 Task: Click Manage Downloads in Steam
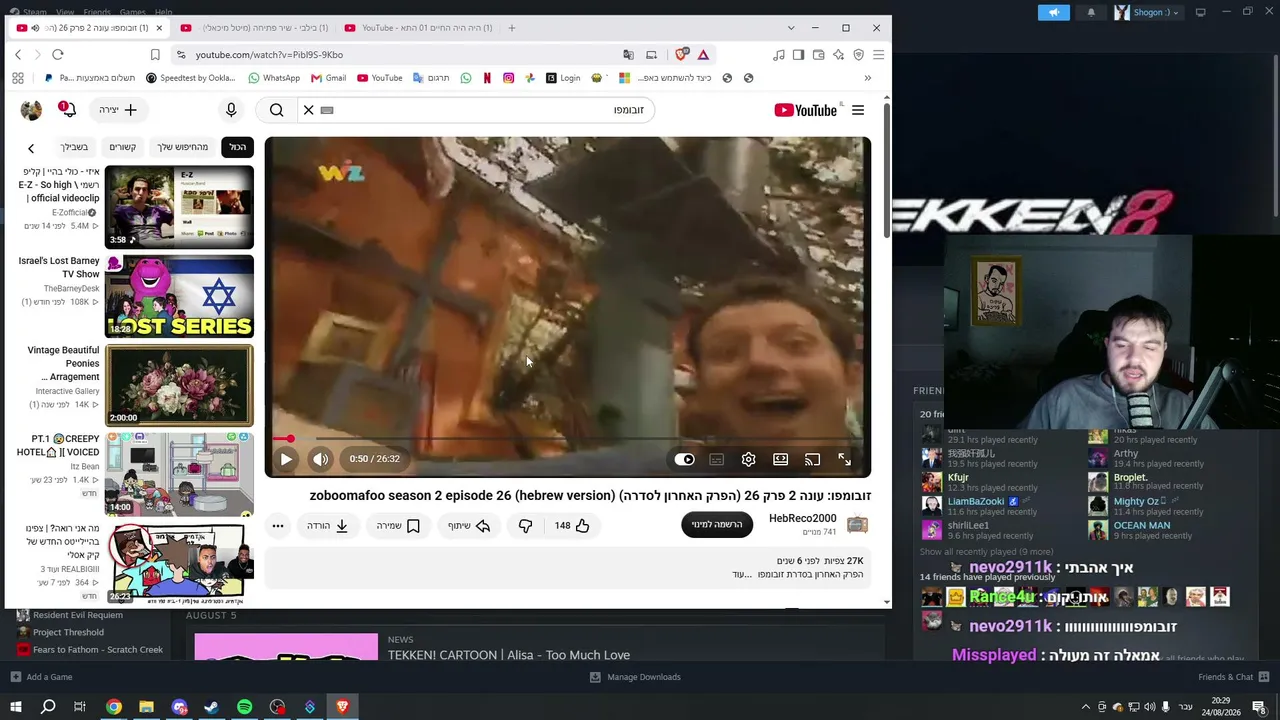(x=635, y=677)
